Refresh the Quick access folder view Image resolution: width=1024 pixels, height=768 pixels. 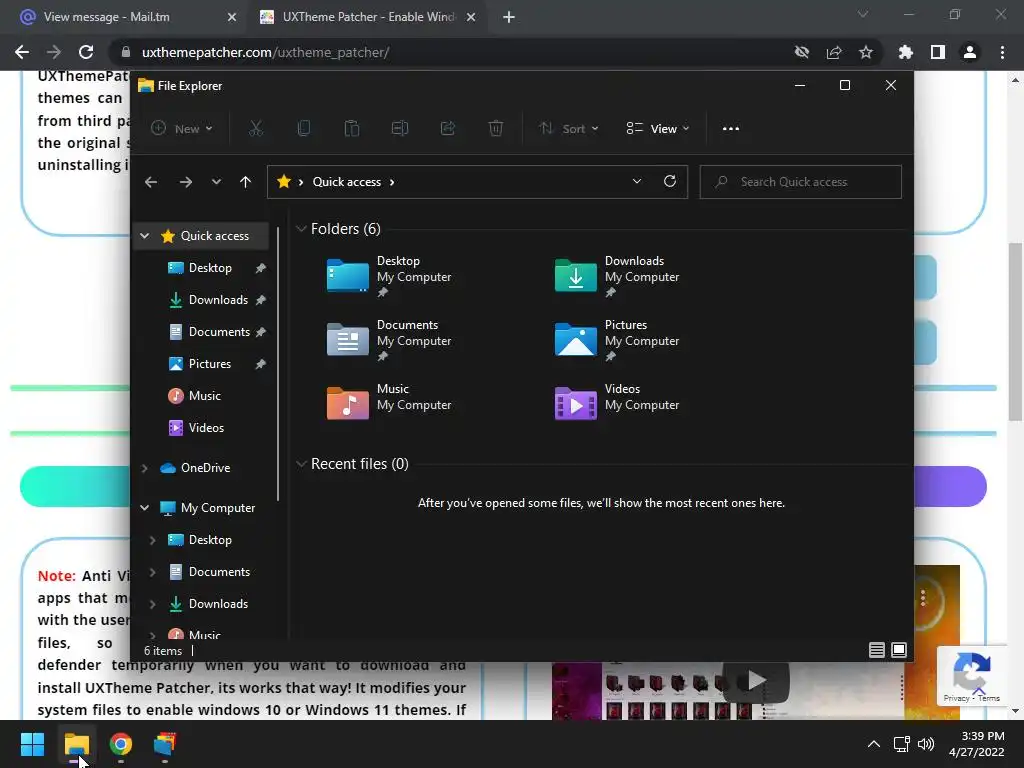(670, 181)
